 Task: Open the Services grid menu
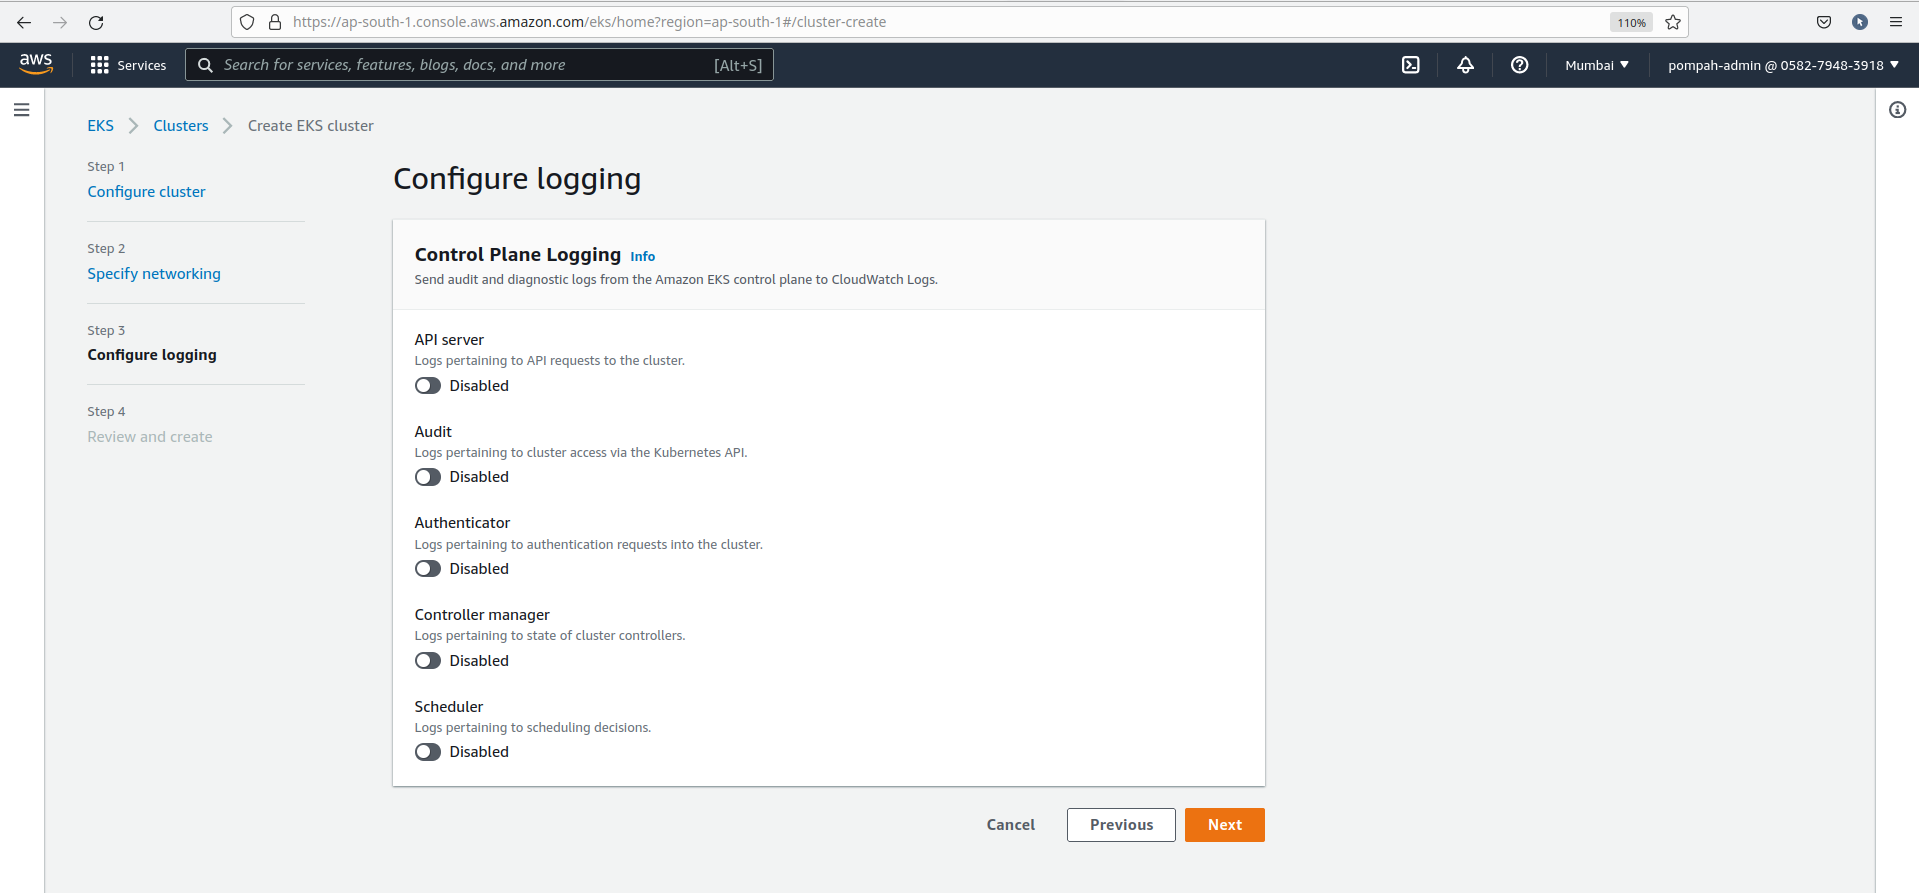click(x=128, y=65)
